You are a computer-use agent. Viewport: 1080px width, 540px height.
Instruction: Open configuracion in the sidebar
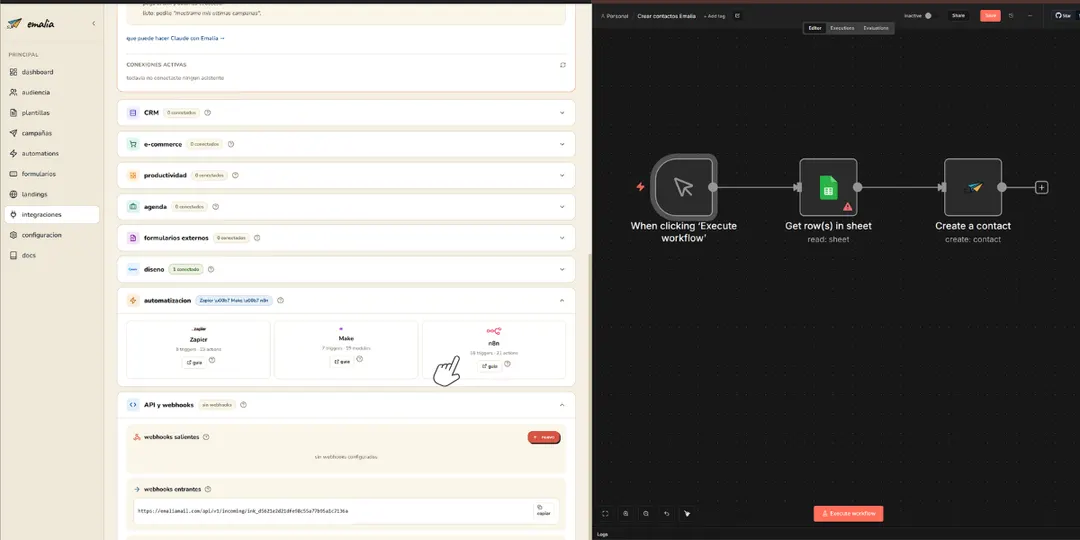(x=41, y=235)
